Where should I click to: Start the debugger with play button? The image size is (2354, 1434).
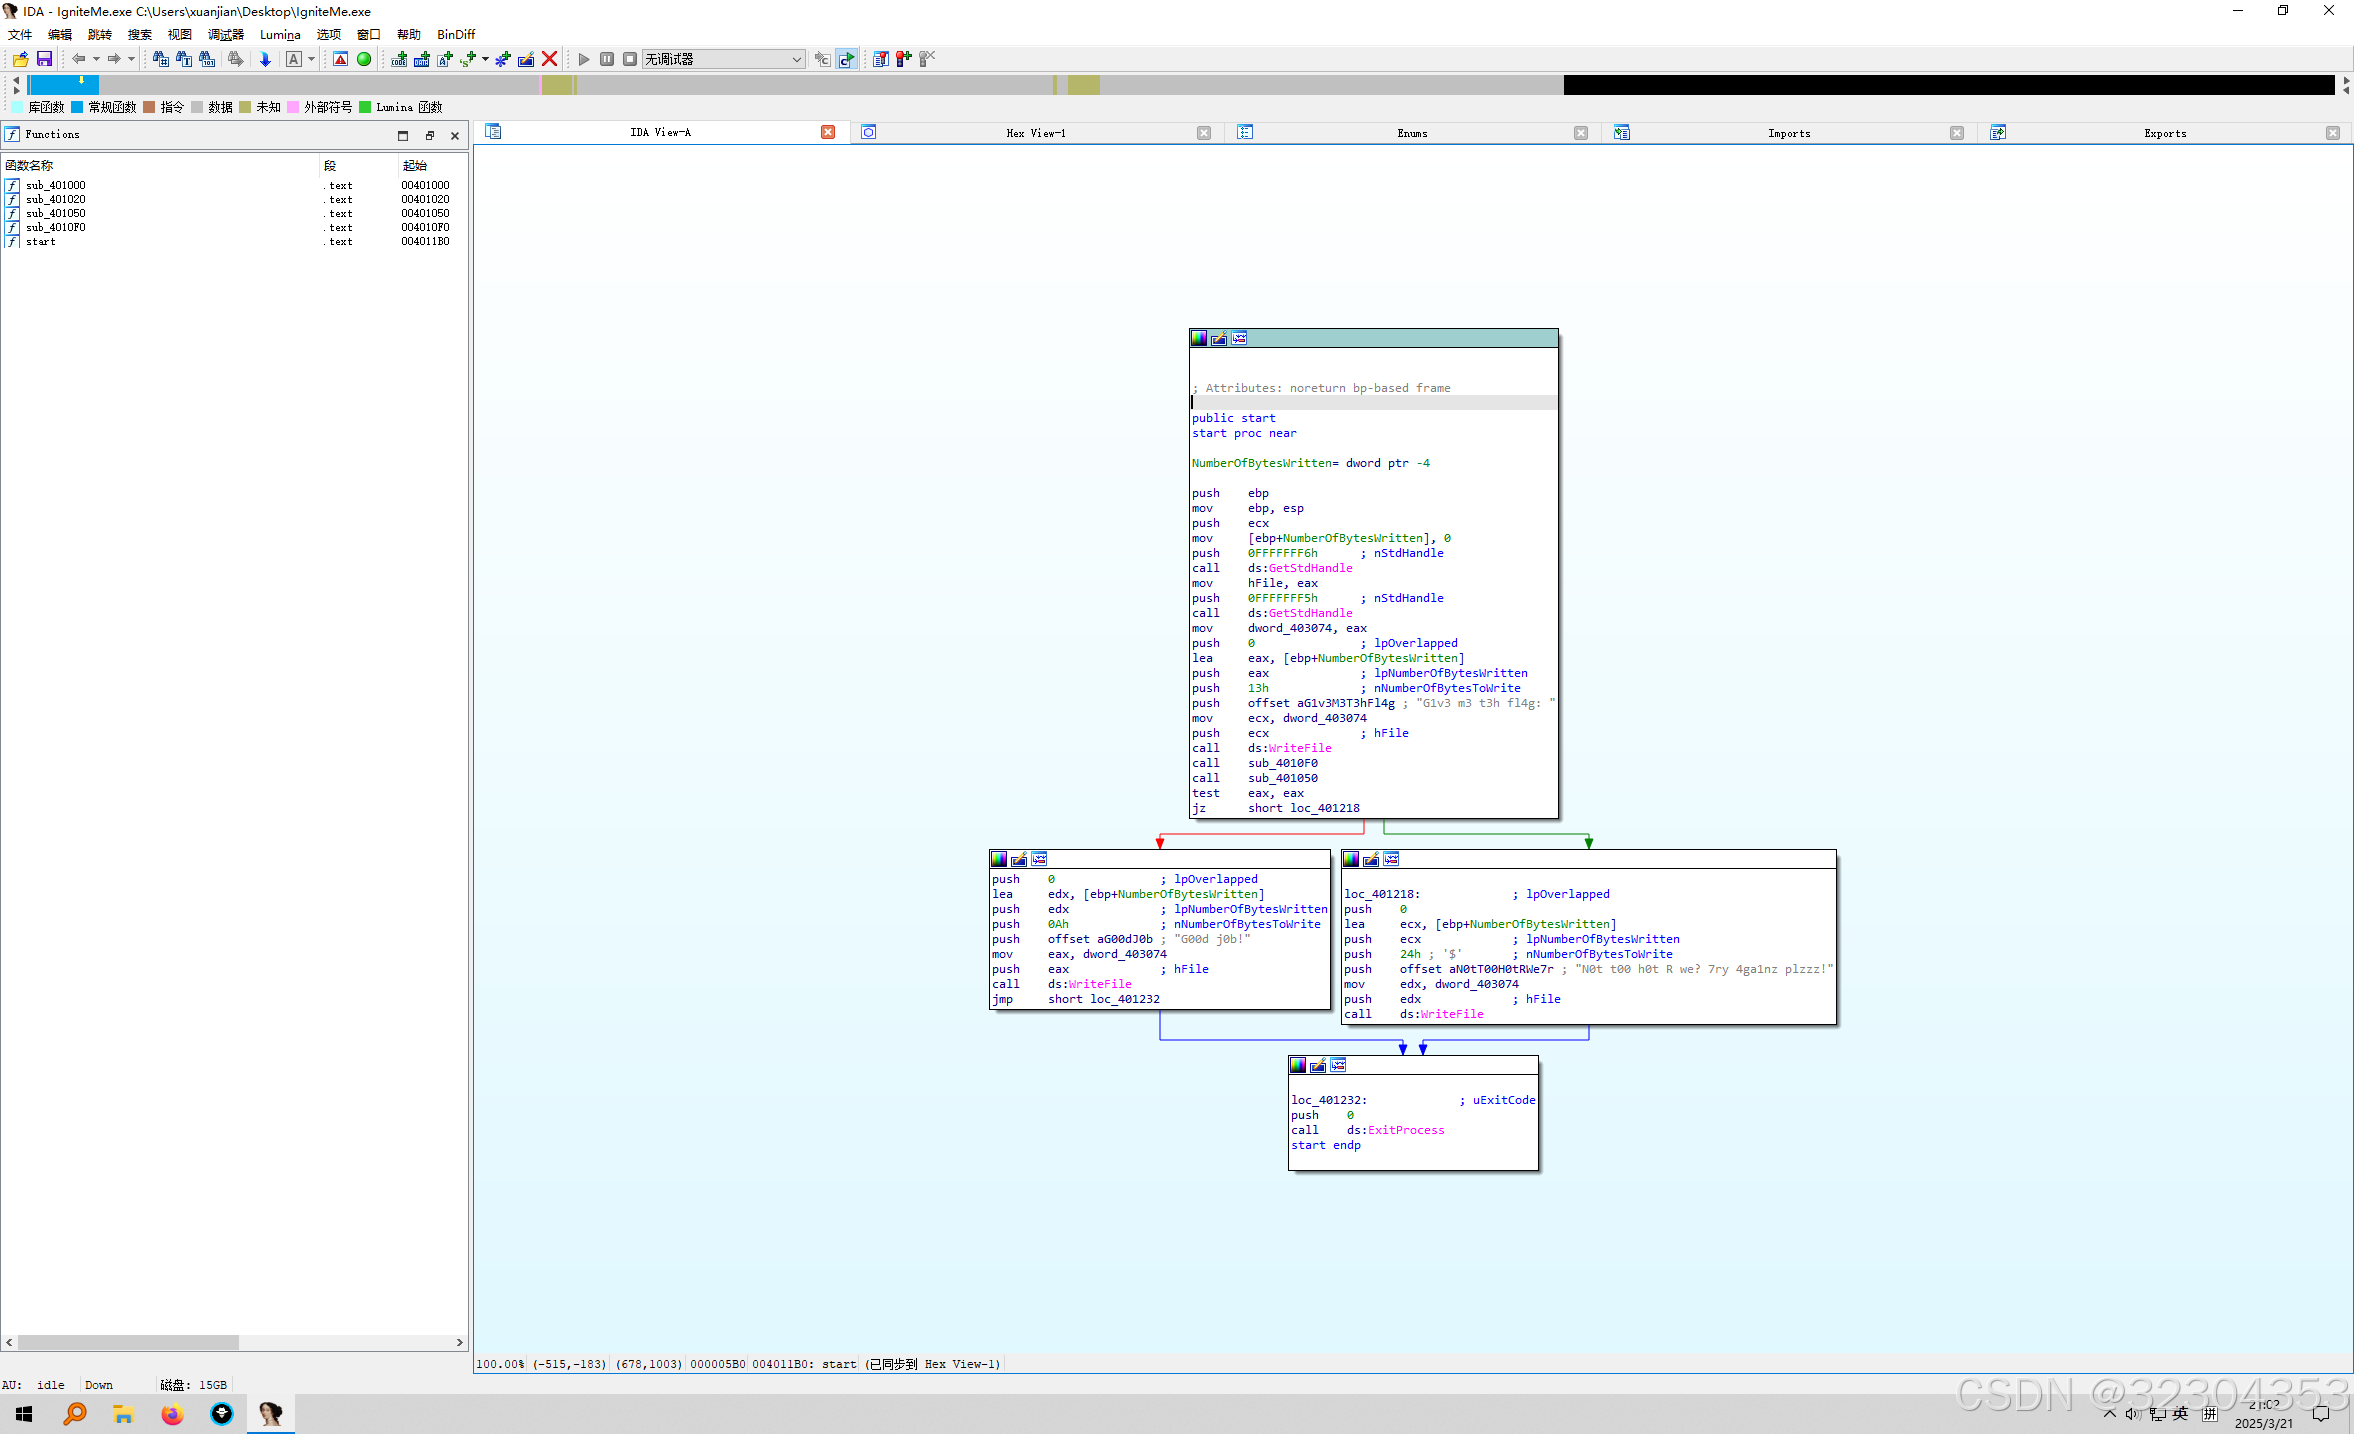584,59
